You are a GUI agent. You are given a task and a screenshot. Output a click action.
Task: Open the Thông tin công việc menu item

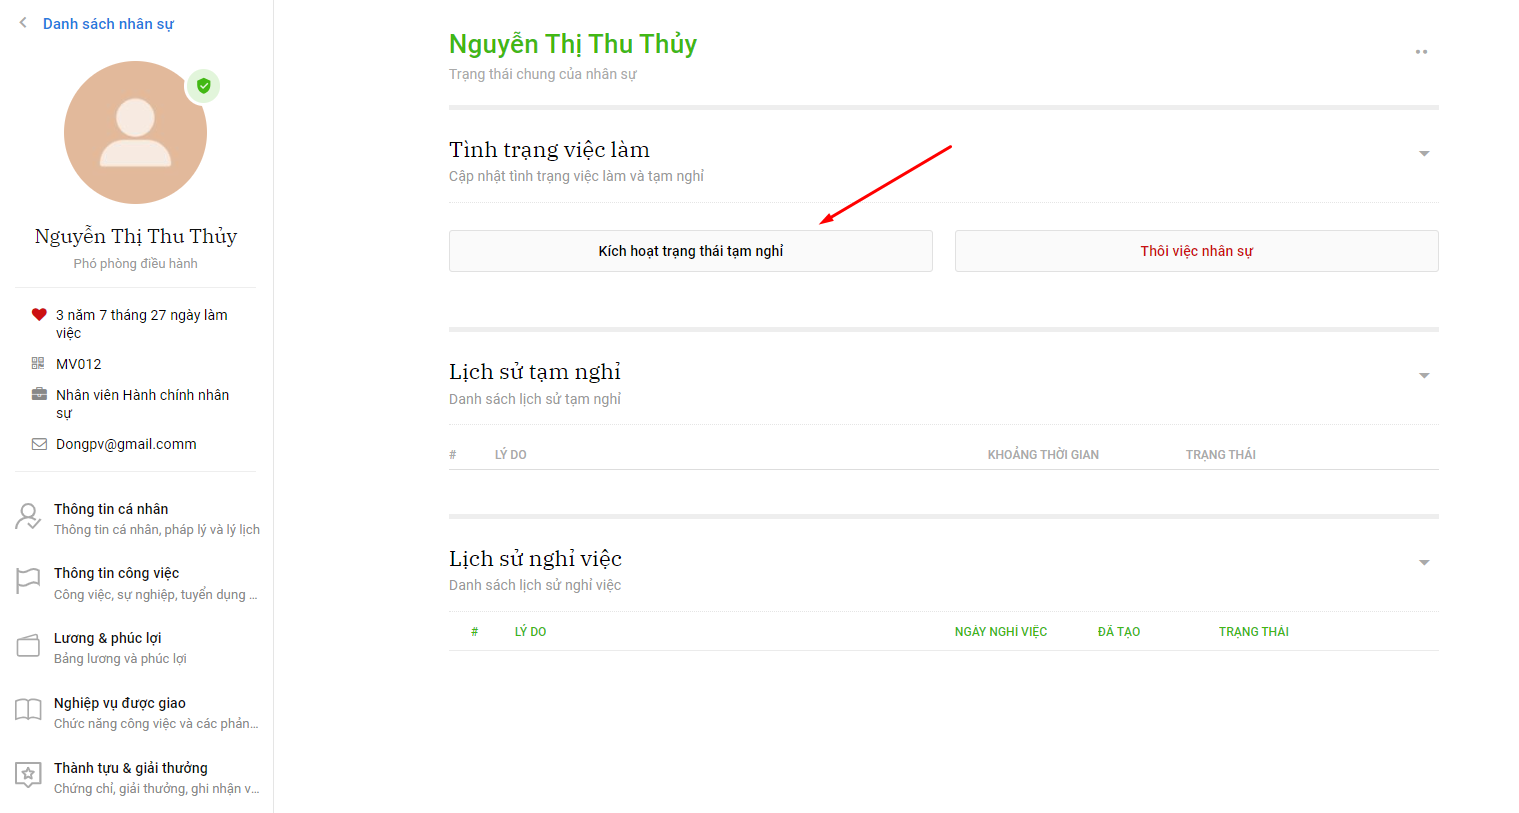point(136,583)
